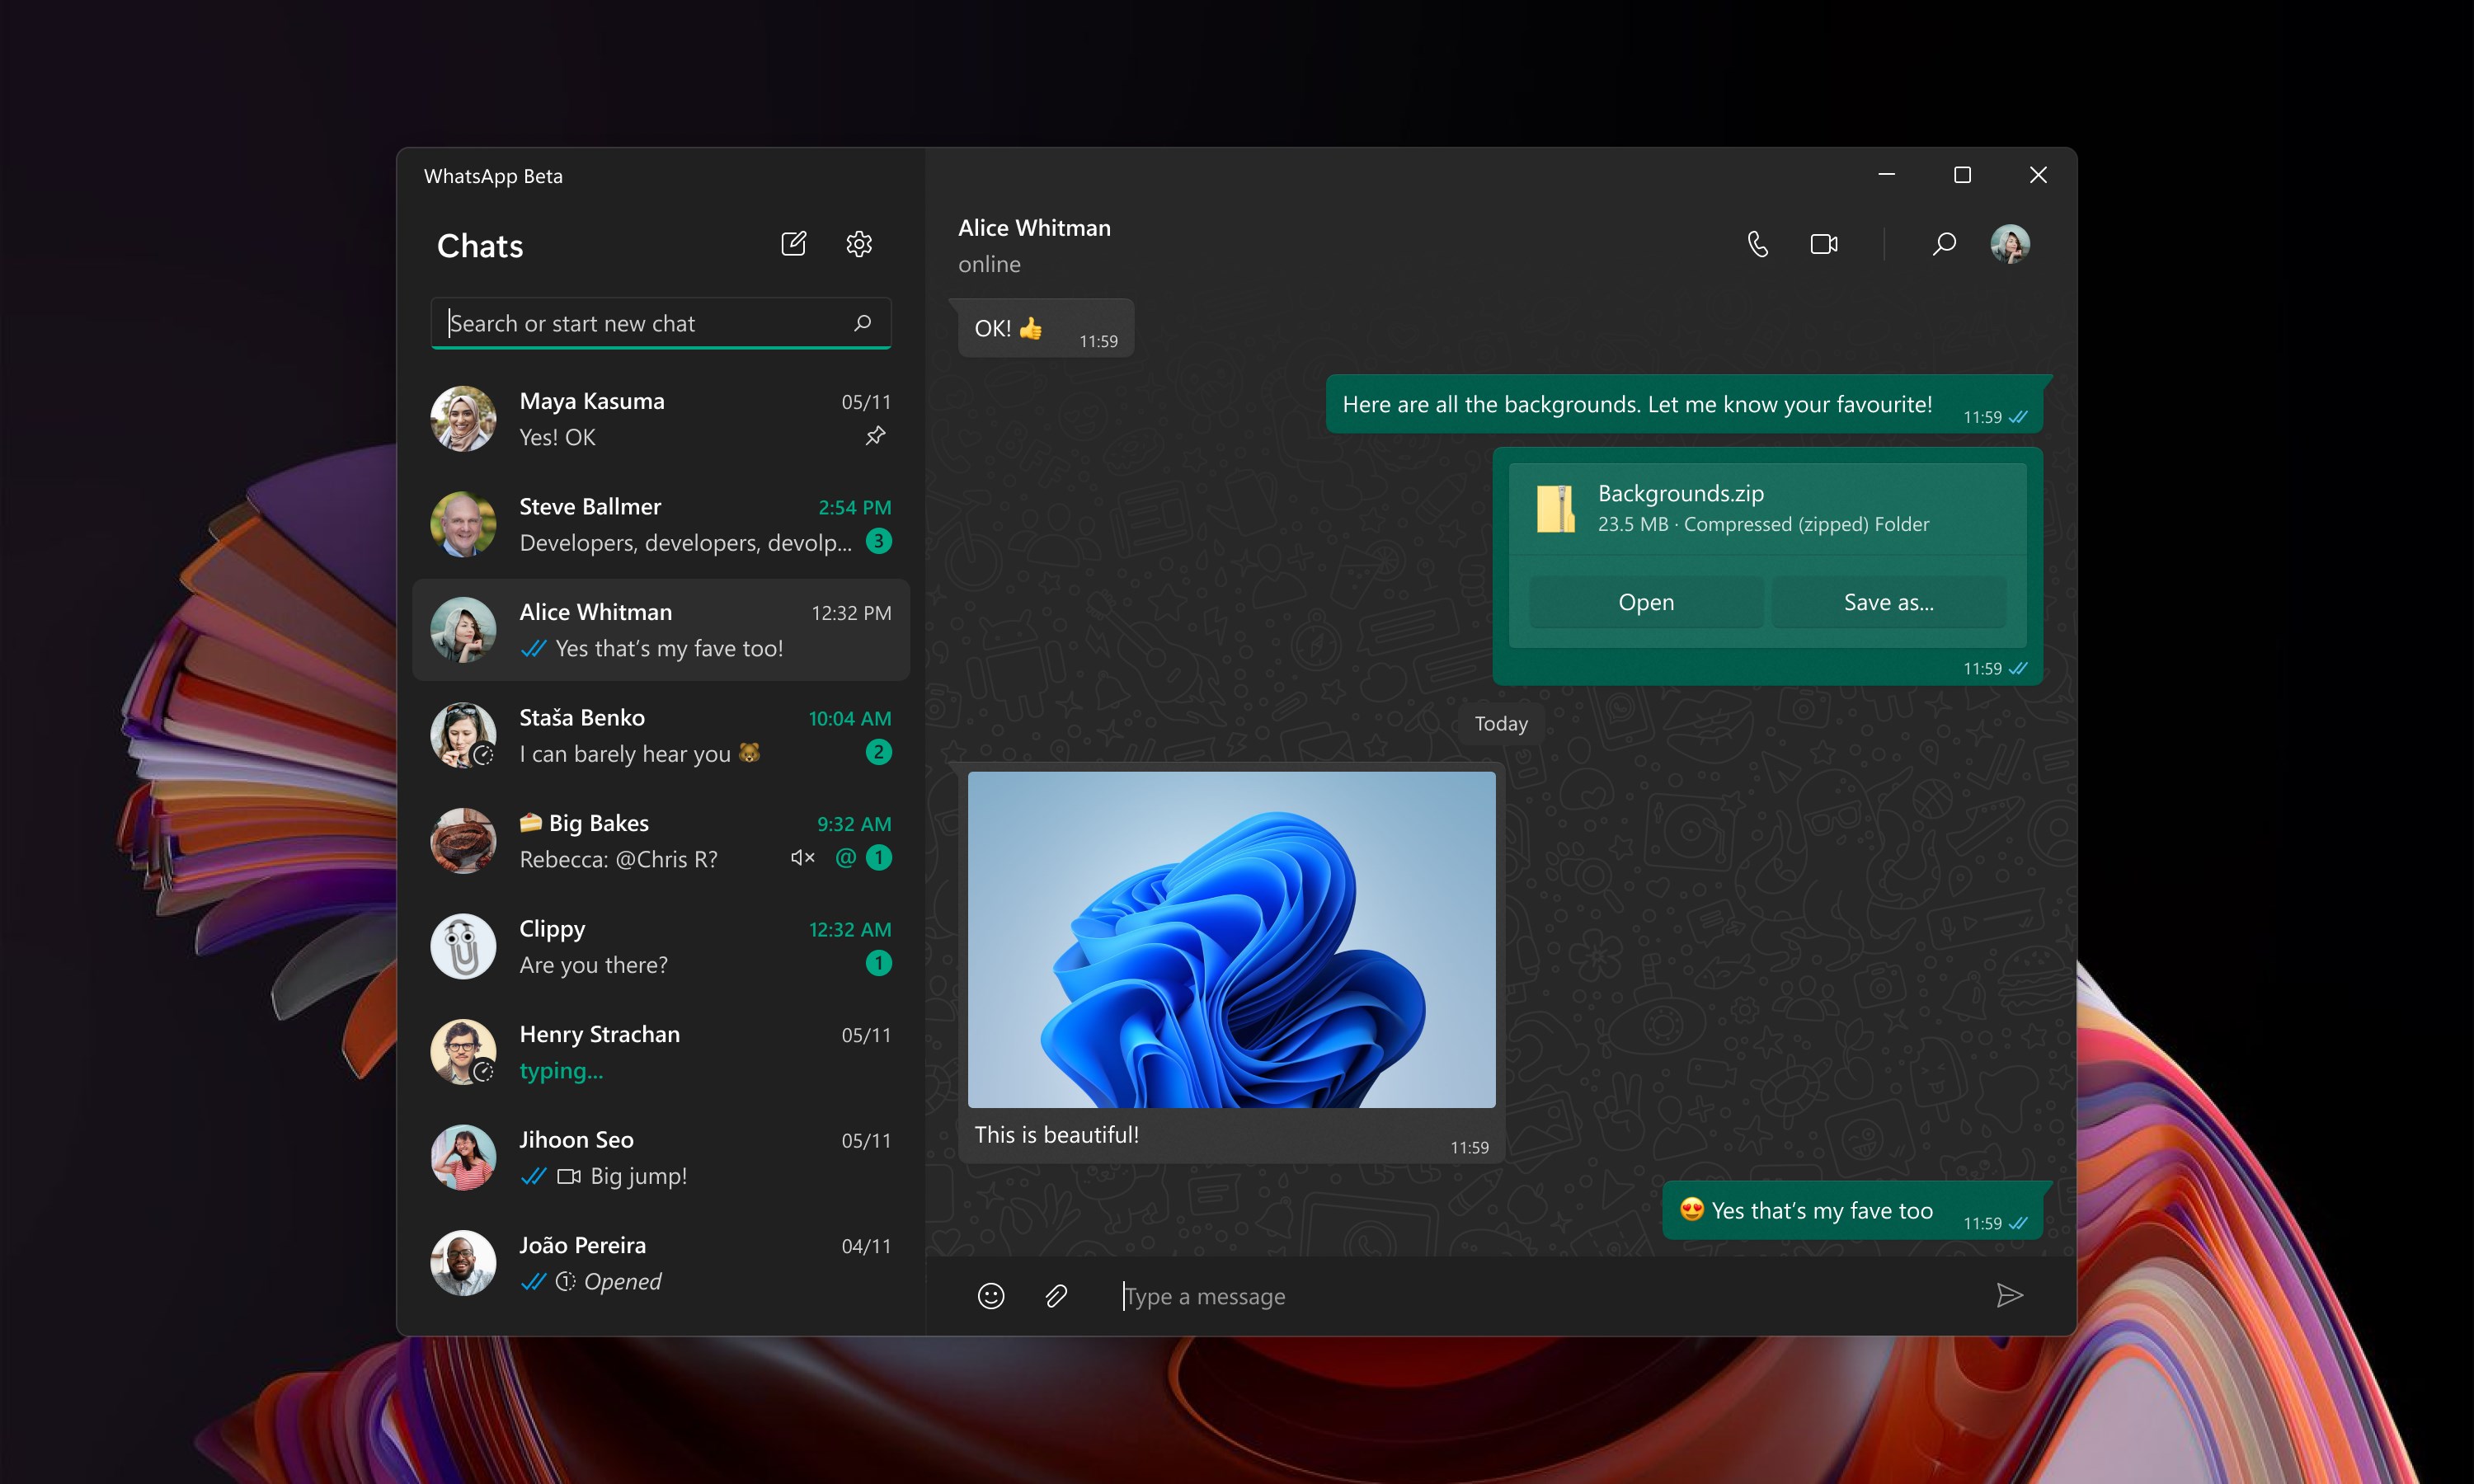Open the Big Bakes group chat
Image resolution: width=2474 pixels, height=1484 pixels.
[x=660, y=841]
